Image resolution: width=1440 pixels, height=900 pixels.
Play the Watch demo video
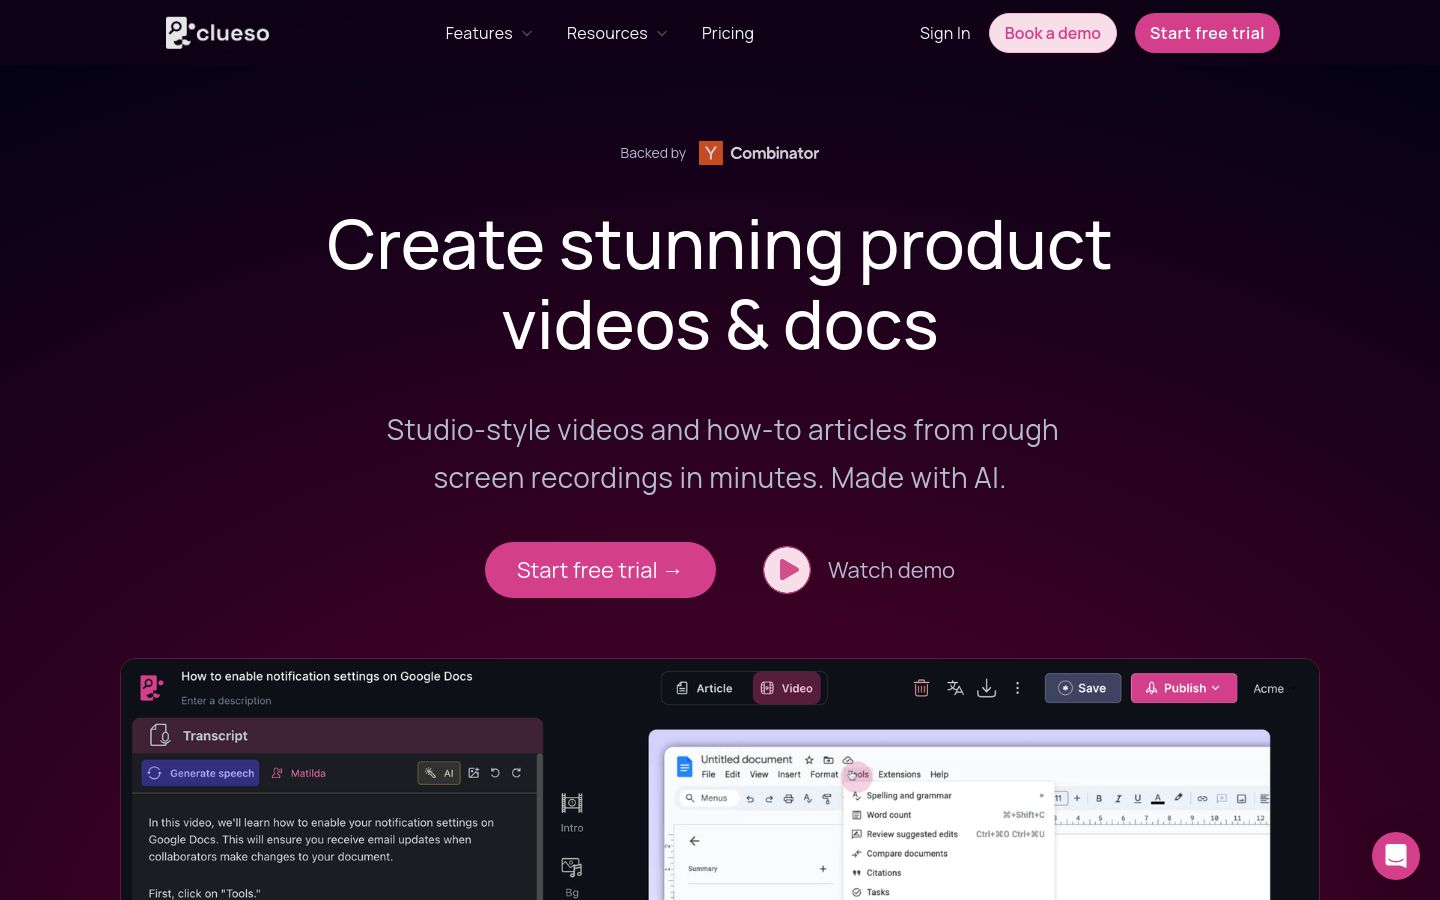[787, 570]
